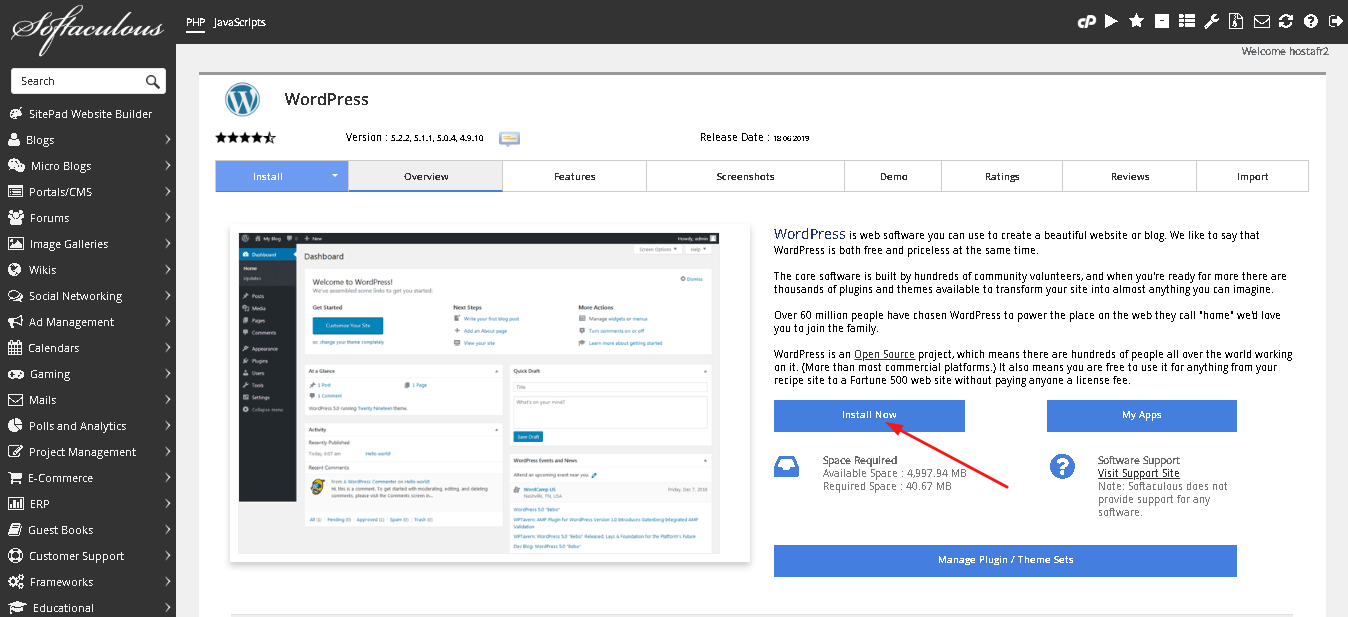The height and width of the screenshot is (617, 1348).
Task: Open ratings with the star icon
Action: (1136, 21)
